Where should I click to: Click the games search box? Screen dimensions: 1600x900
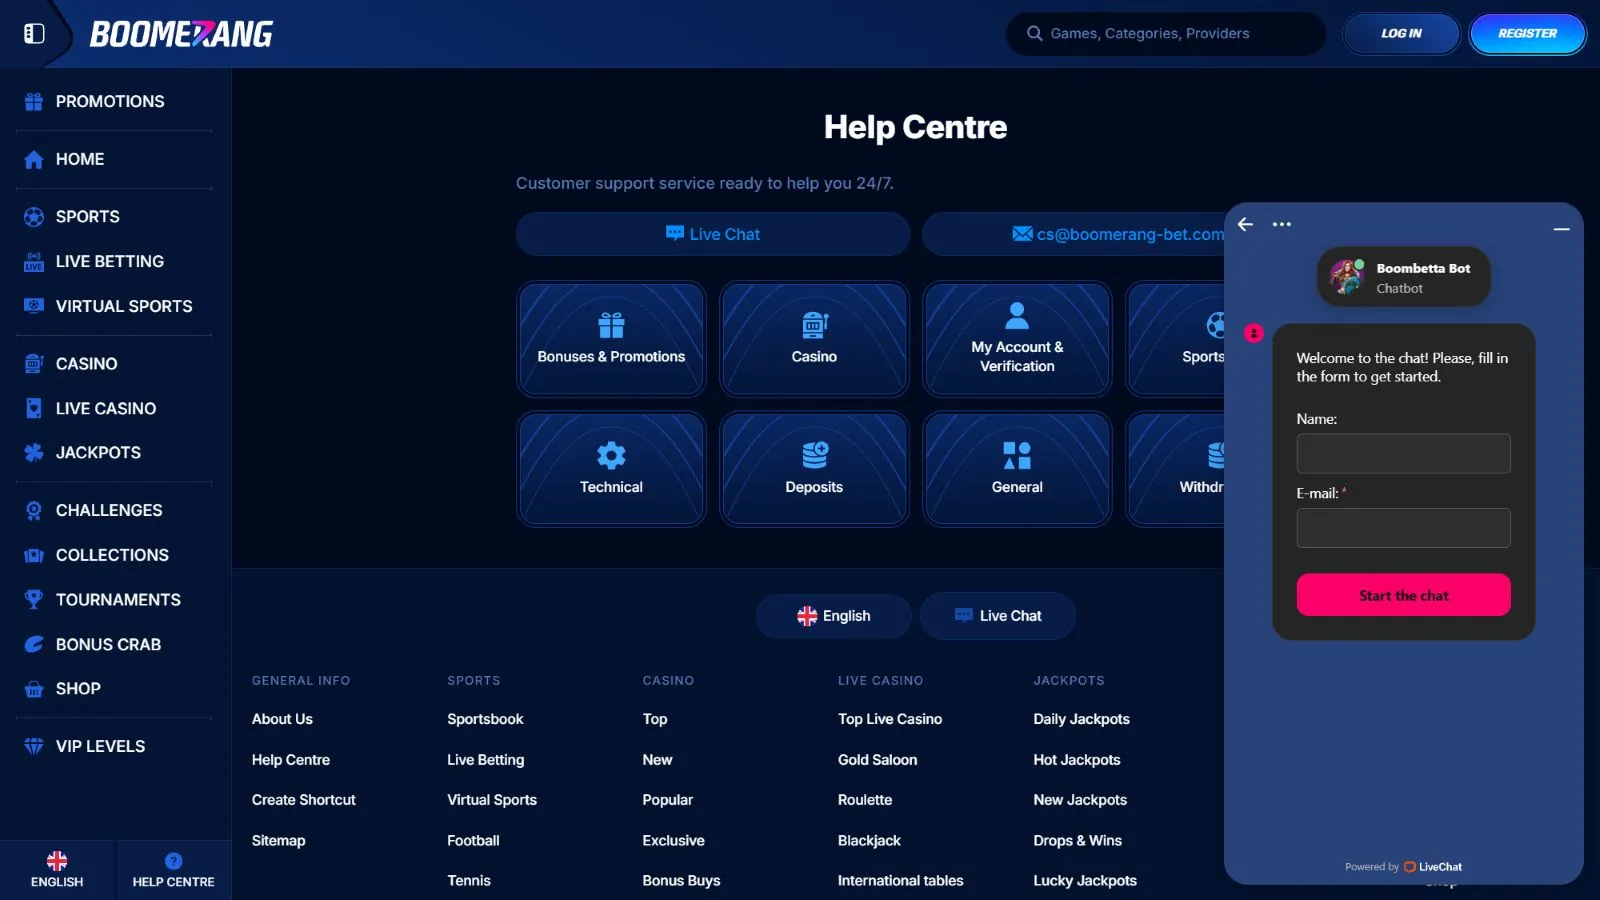click(1165, 34)
